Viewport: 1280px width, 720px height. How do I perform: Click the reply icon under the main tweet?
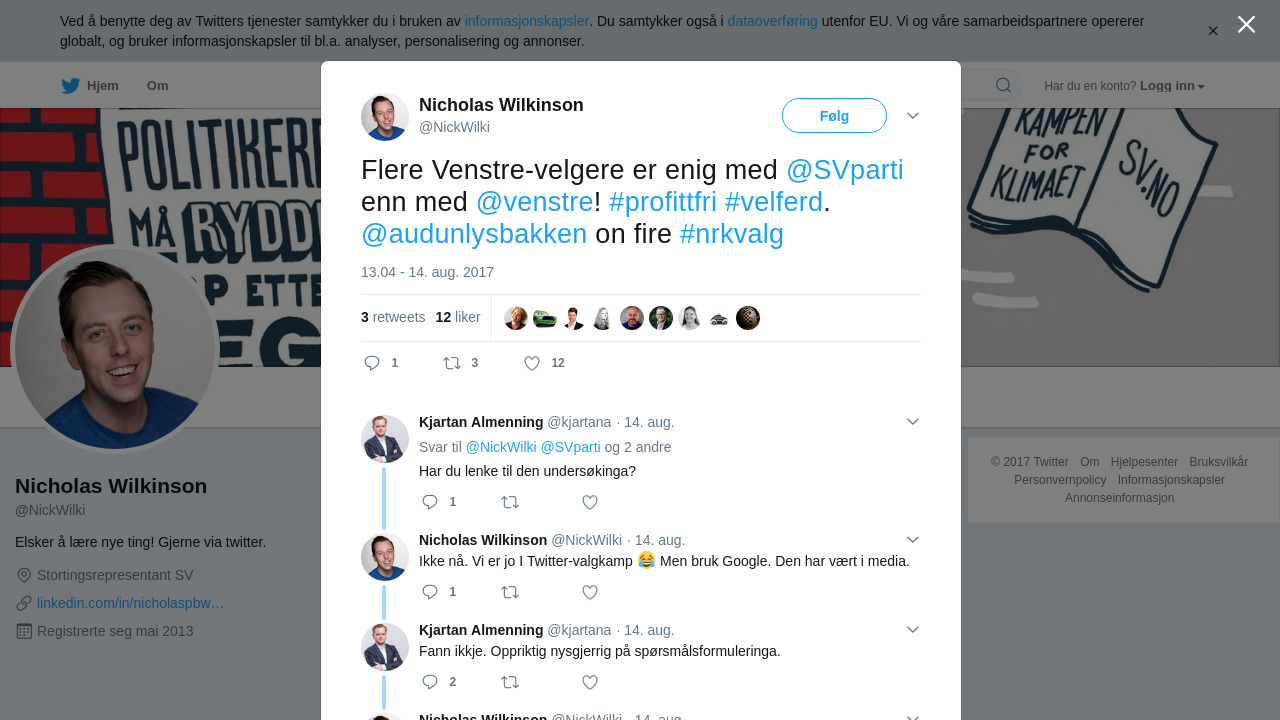(372, 363)
